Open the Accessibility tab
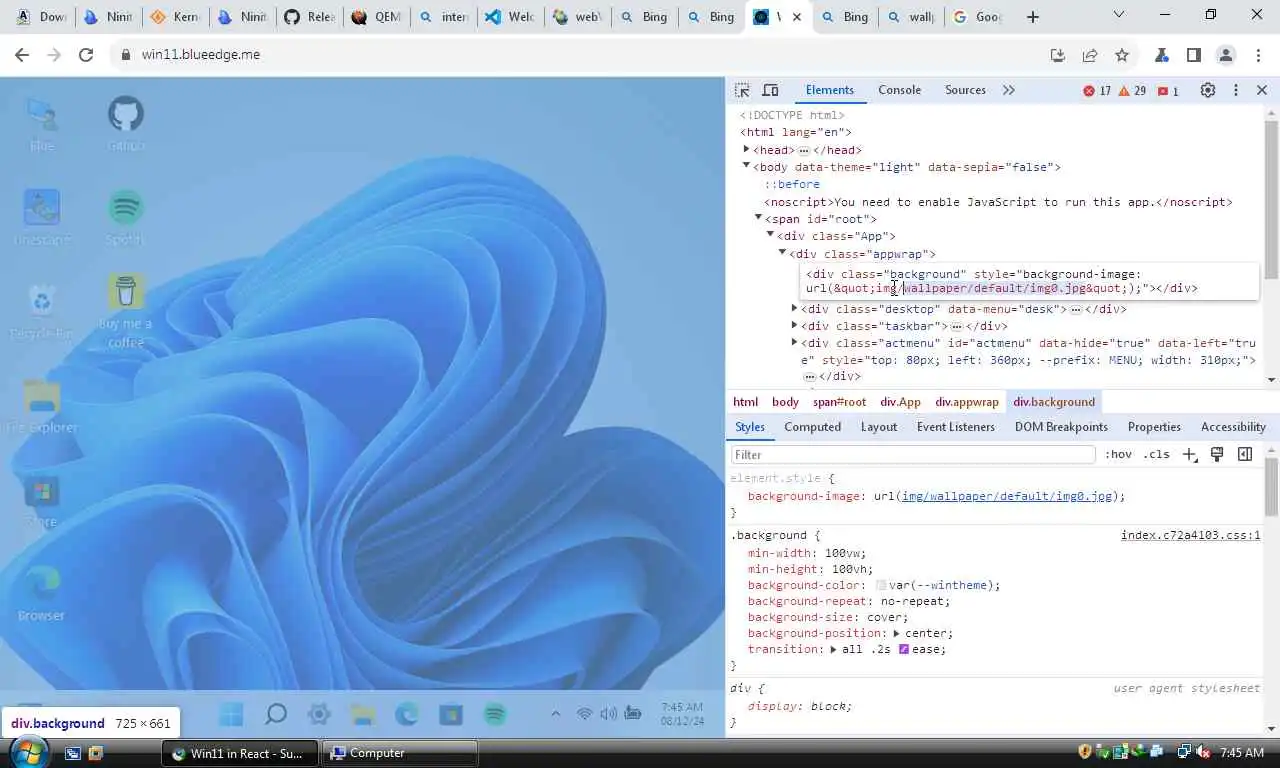This screenshot has width=1280, height=768. pos(1233,427)
